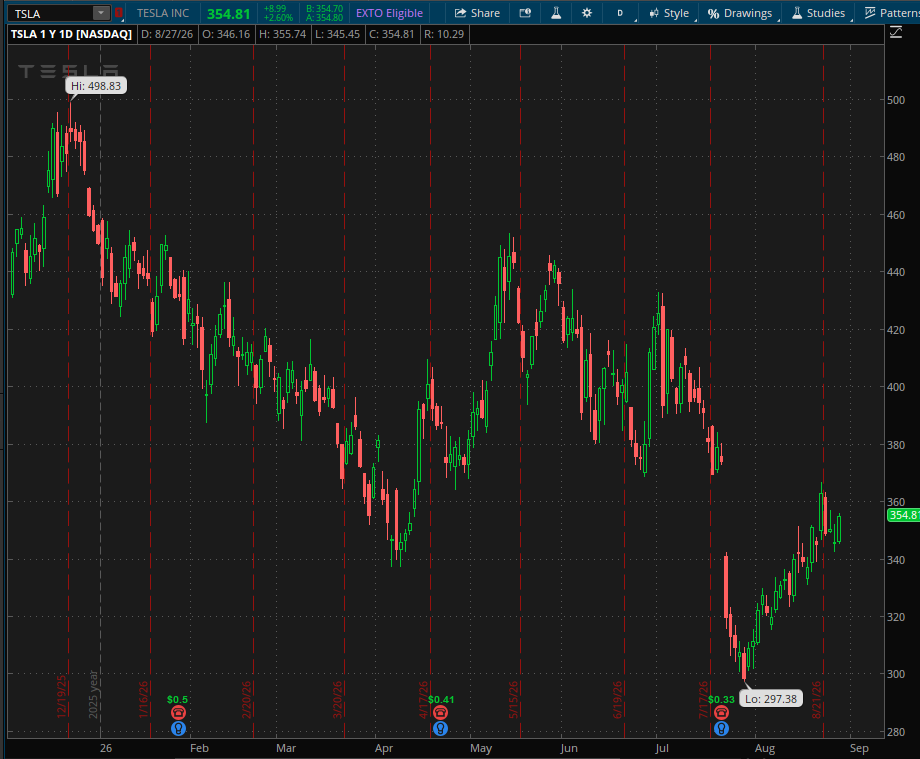Click the earnings phone icon under $0.5
920x759 pixels.
178,712
